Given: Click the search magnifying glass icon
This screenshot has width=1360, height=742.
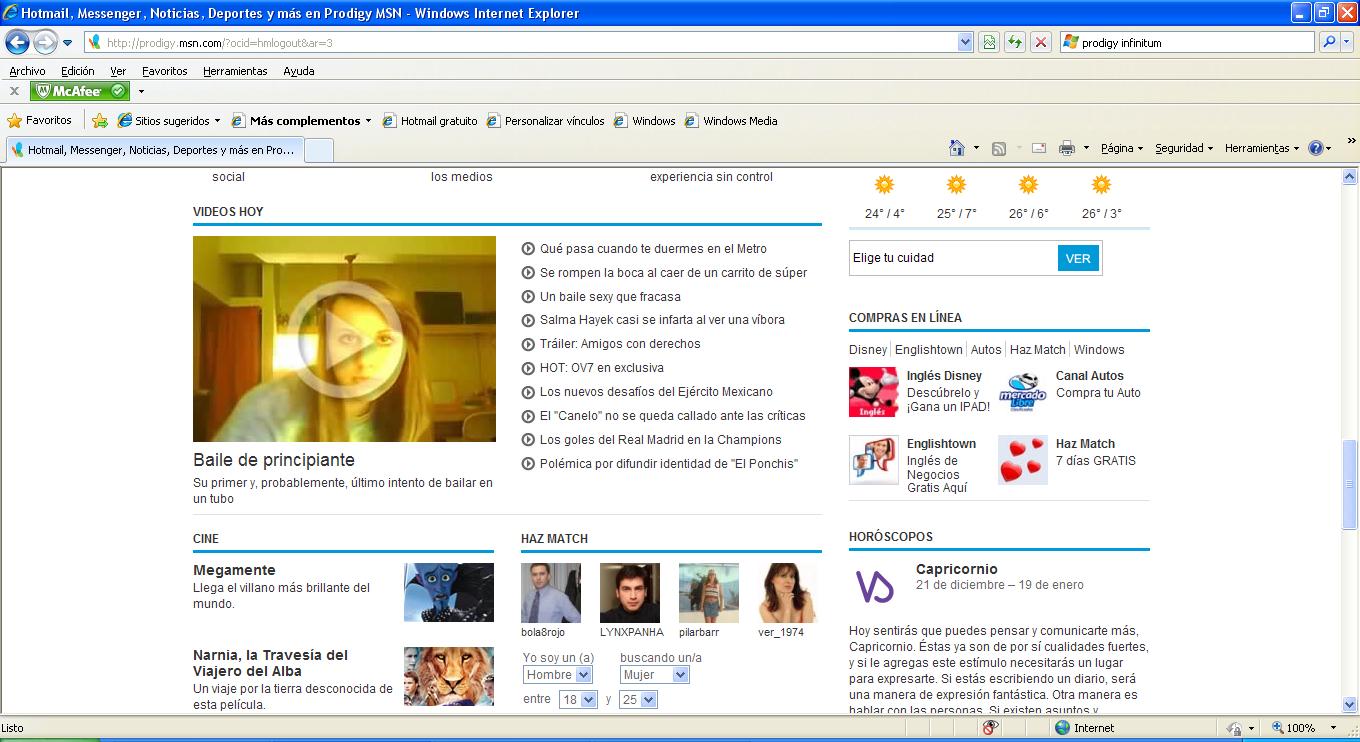Looking at the screenshot, I should pos(1330,41).
